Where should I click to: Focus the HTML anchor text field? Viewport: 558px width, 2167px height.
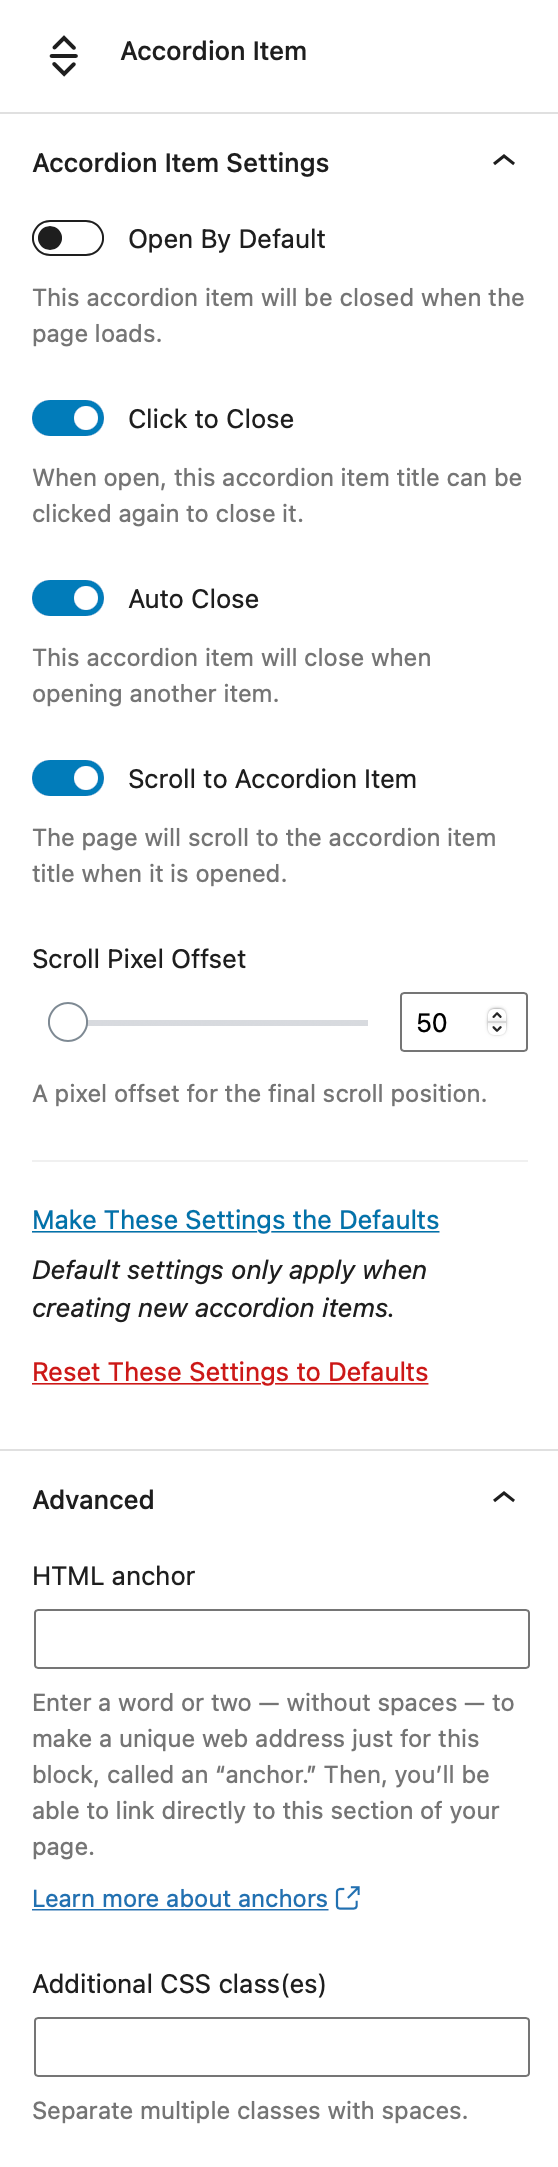pyautogui.click(x=282, y=1639)
